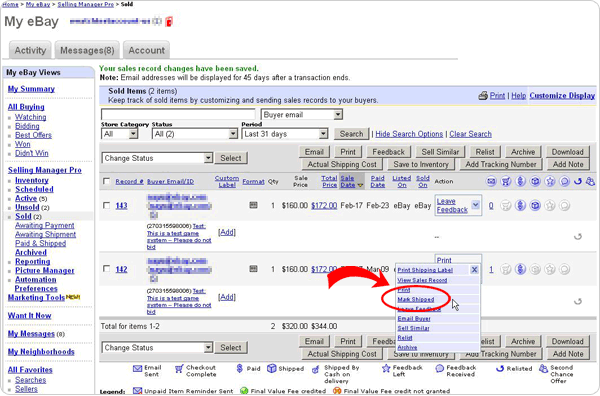Click the checkout cart icon for record 142
This screenshot has width=600, height=396.
point(506,269)
